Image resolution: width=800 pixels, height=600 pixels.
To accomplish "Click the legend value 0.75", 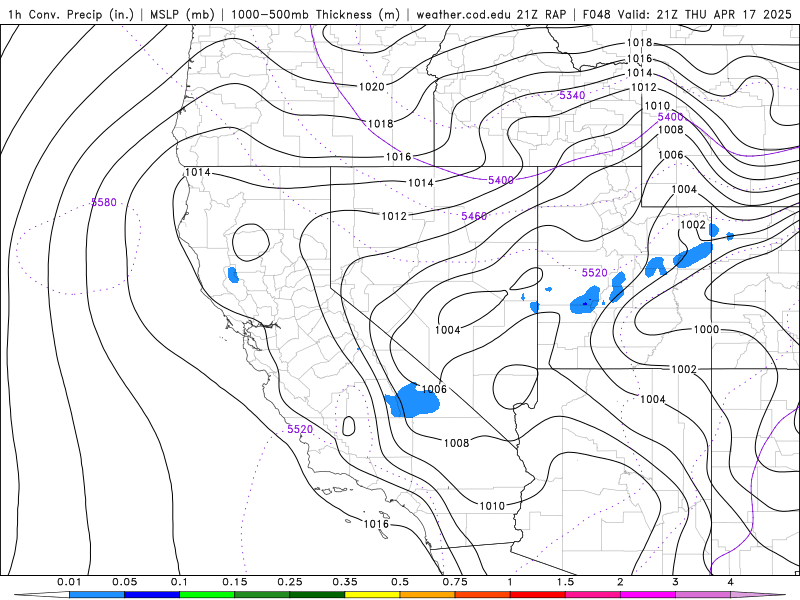I will 455,582.
